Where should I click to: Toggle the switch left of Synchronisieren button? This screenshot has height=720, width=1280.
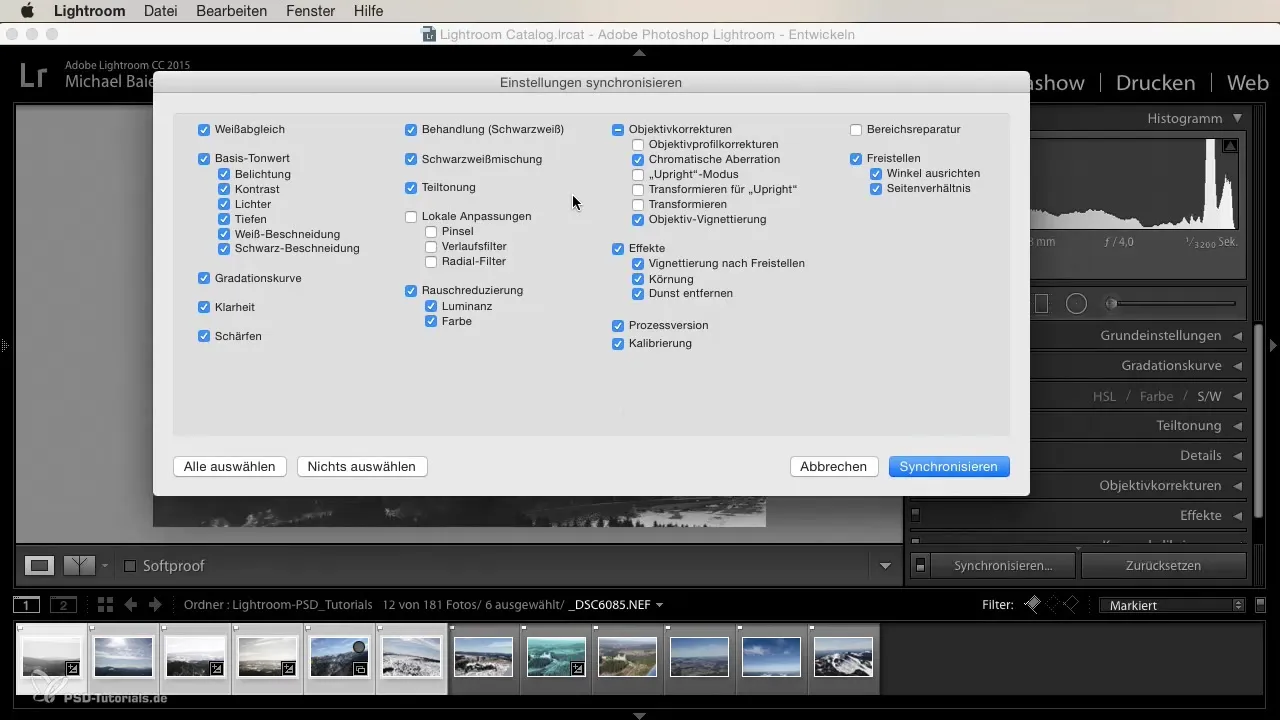click(921, 565)
